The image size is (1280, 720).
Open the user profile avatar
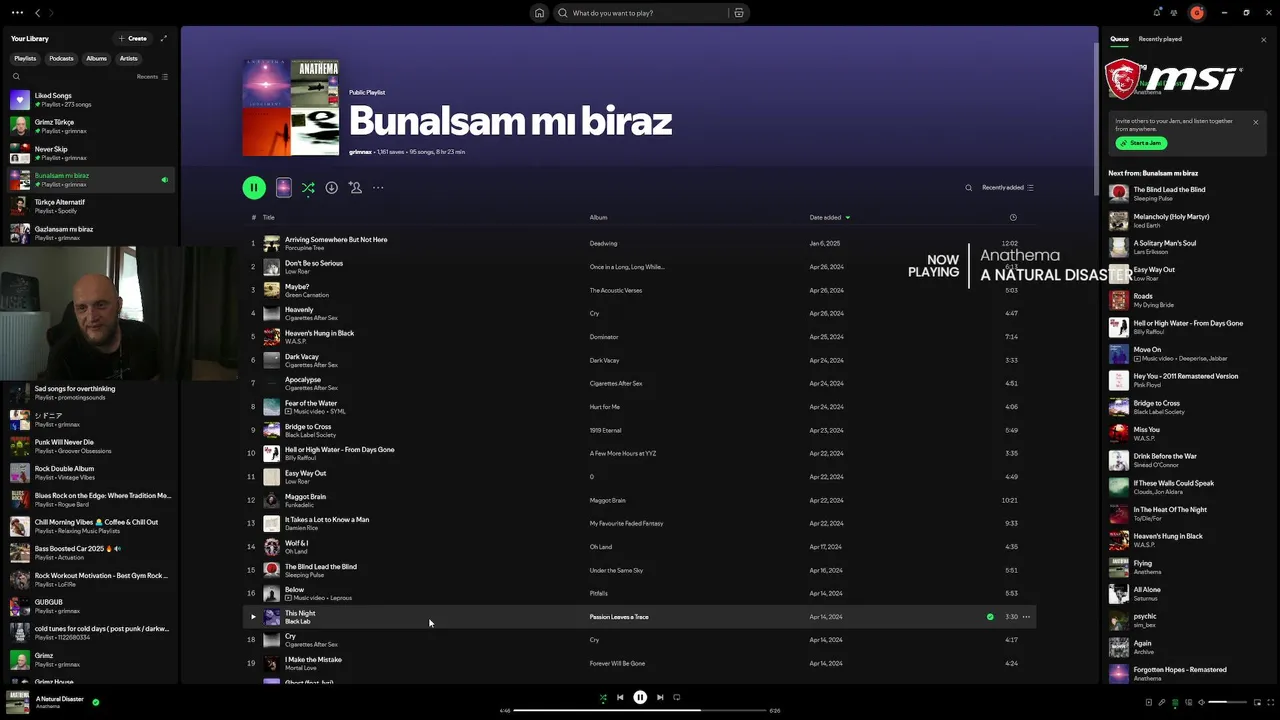tap(1197, 13)
